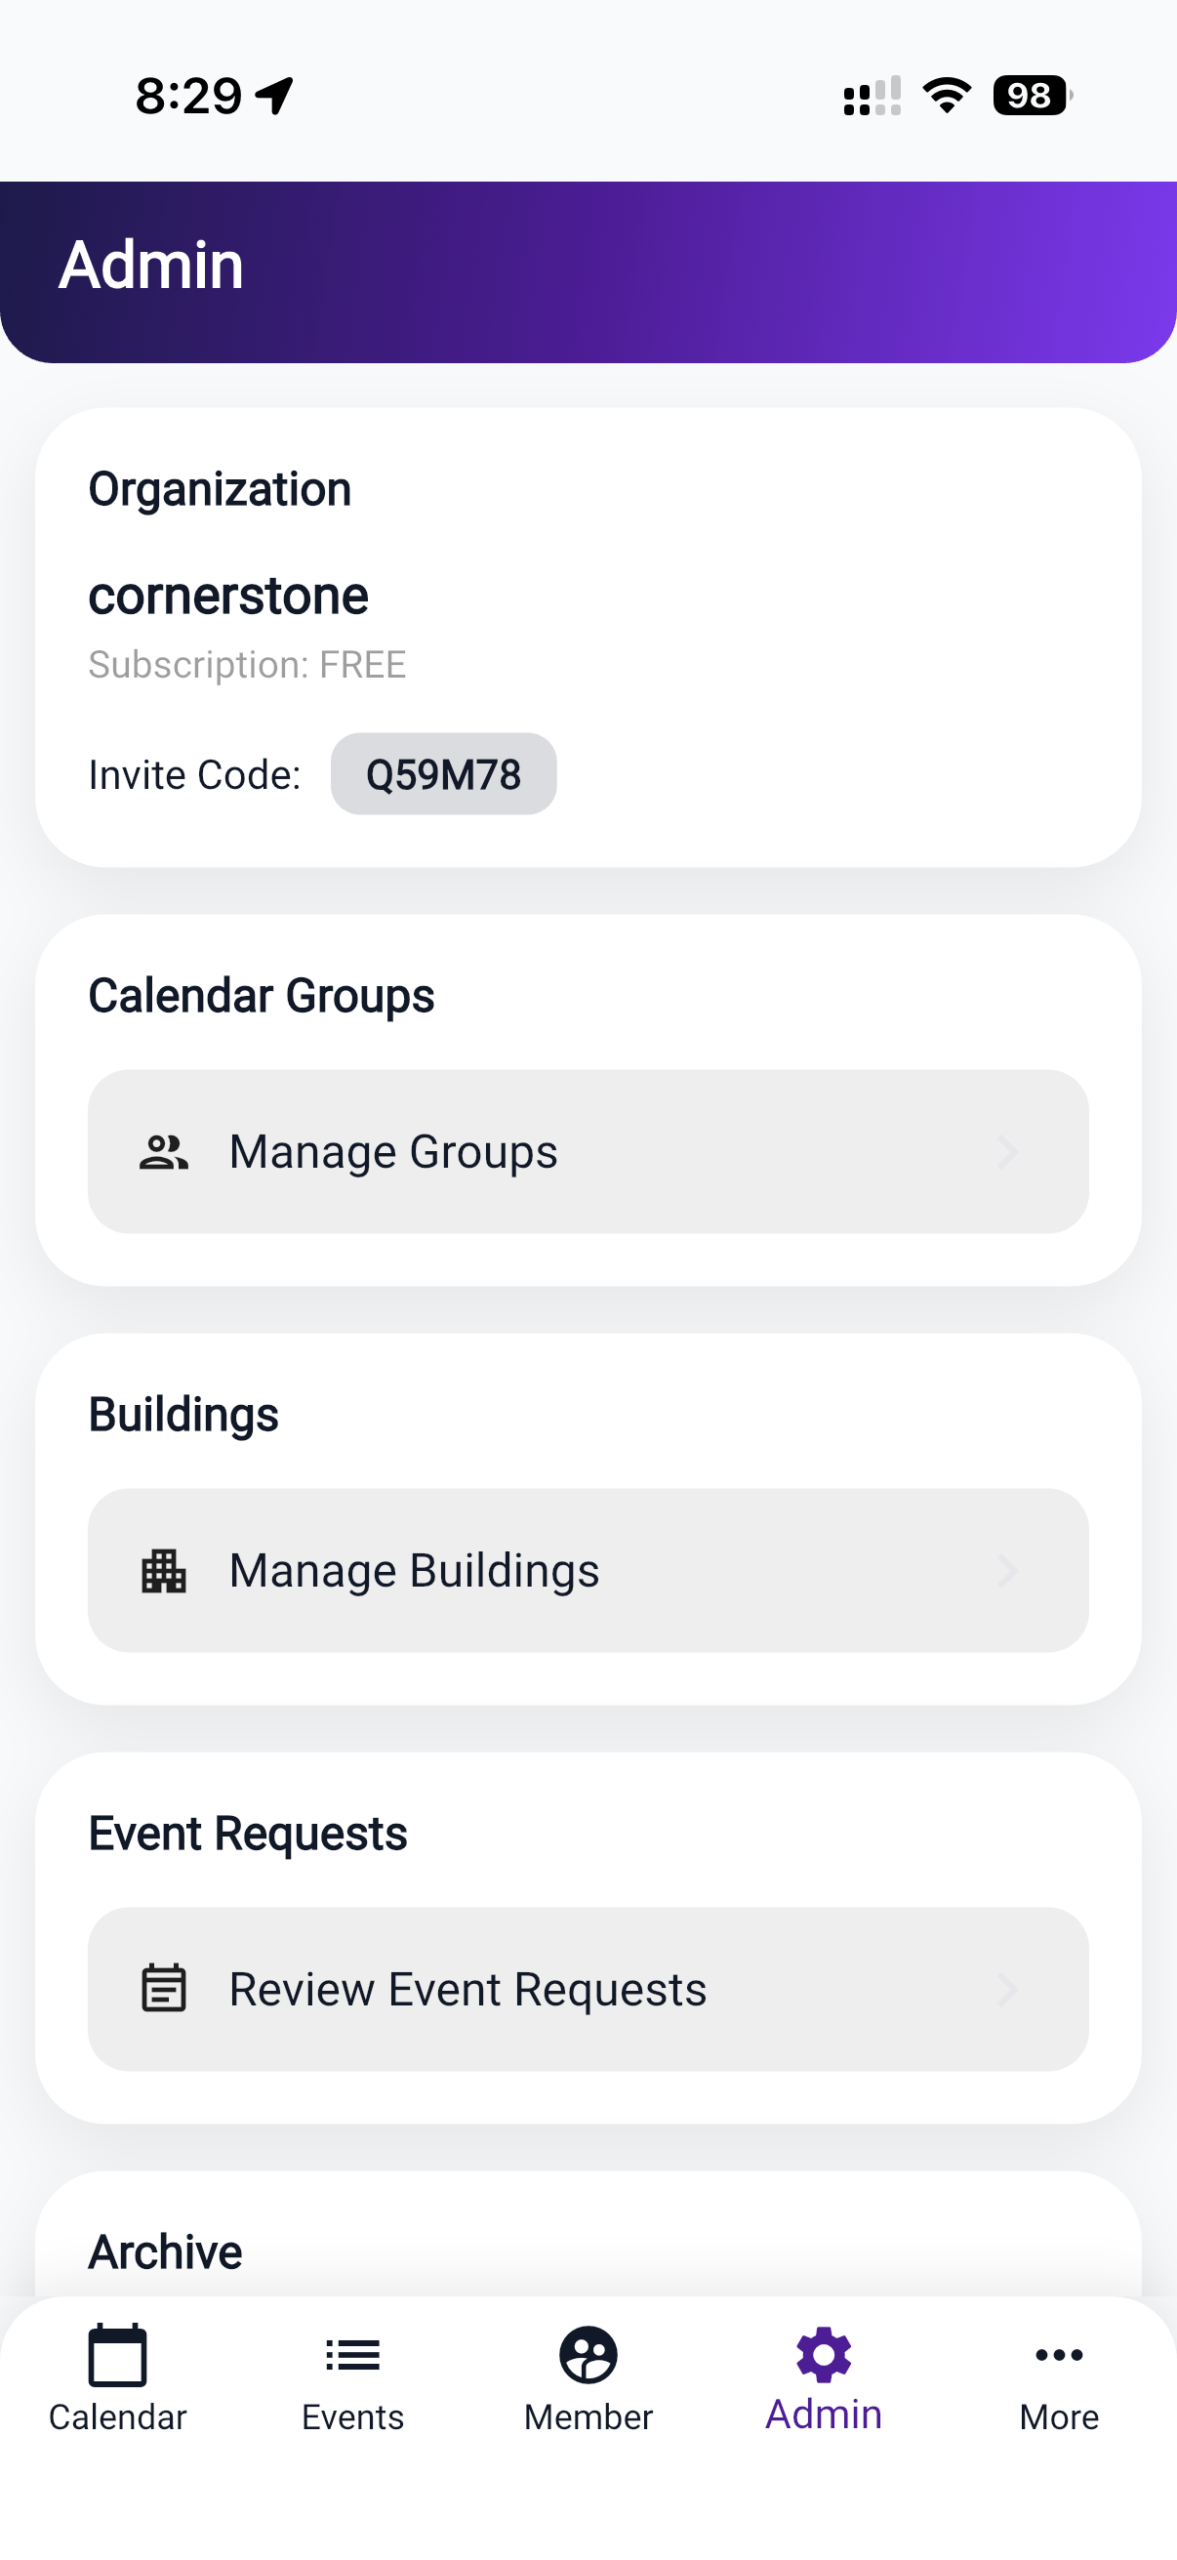Tap the people icon beside Manage Groups

point(163,1152)
